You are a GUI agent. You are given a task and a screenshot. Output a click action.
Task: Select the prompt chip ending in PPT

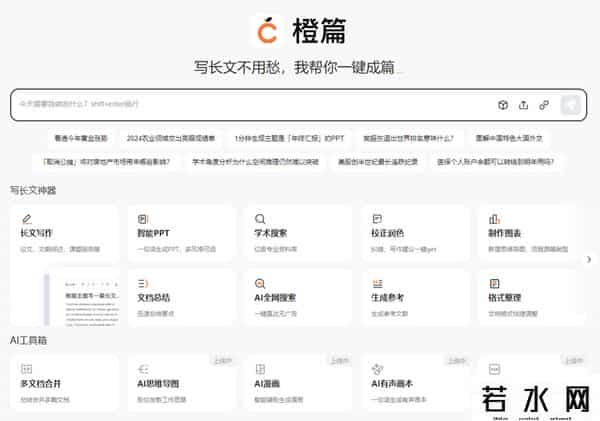[290, 138]
